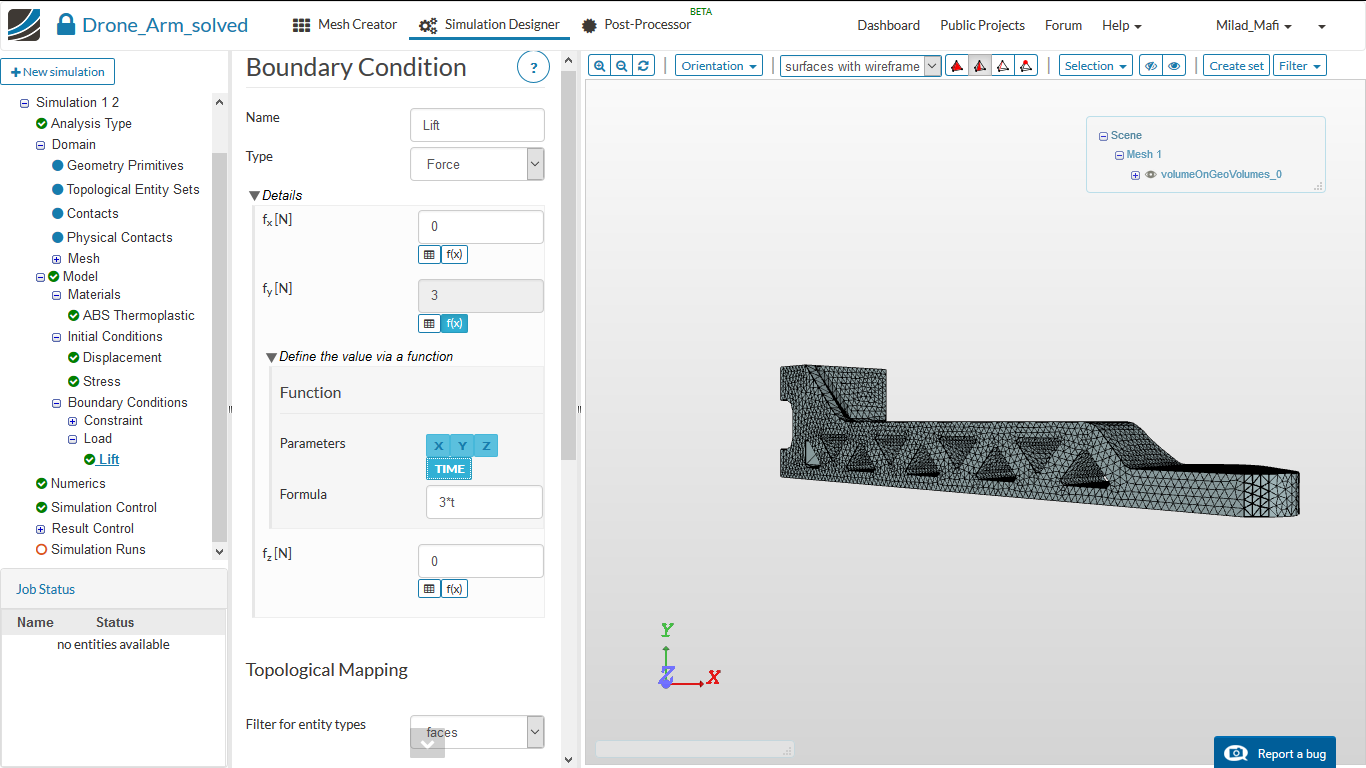
Task: Toggle the Z parameter button
Action: (x=486, y=446)
